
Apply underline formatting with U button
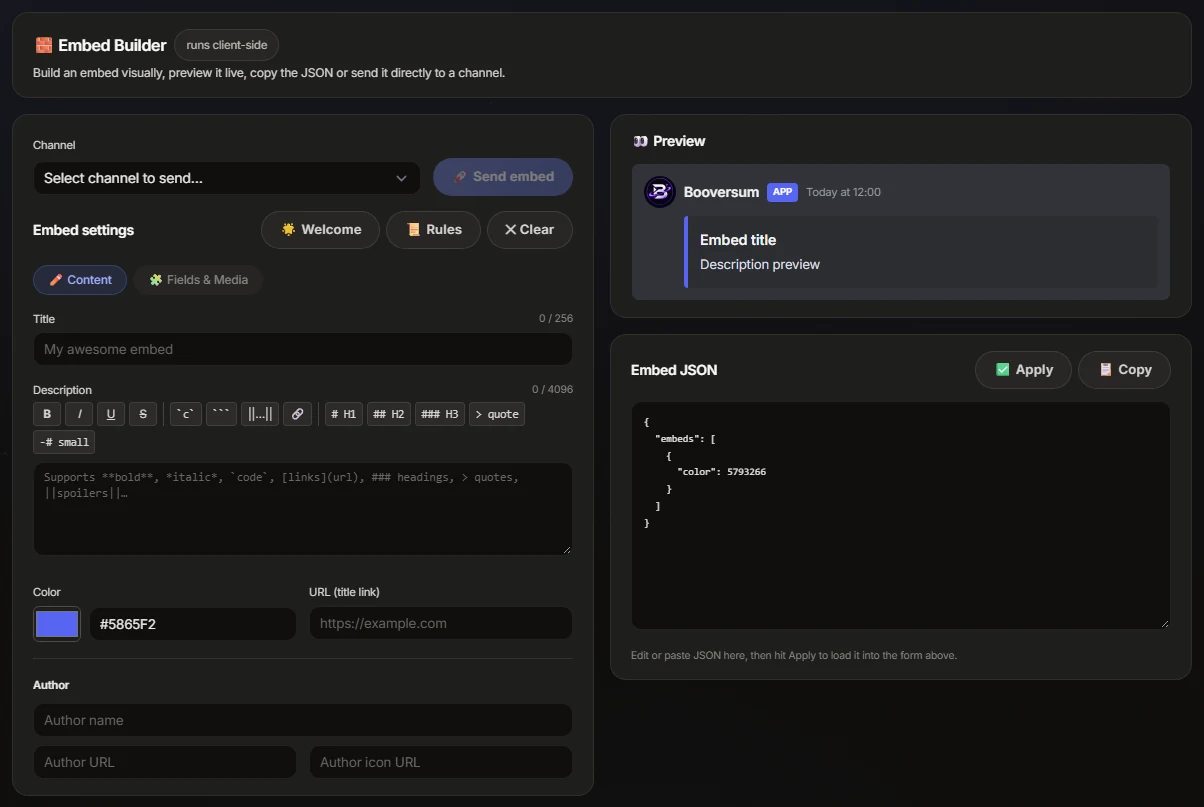111,414
